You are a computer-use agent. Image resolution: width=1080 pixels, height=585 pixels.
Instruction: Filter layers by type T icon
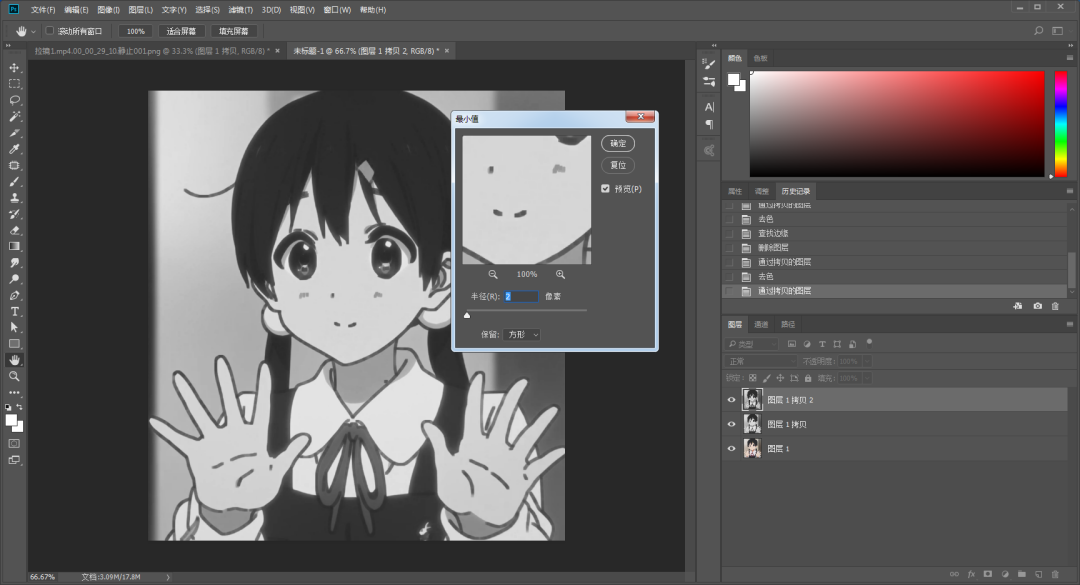click(x=822, y=344)
